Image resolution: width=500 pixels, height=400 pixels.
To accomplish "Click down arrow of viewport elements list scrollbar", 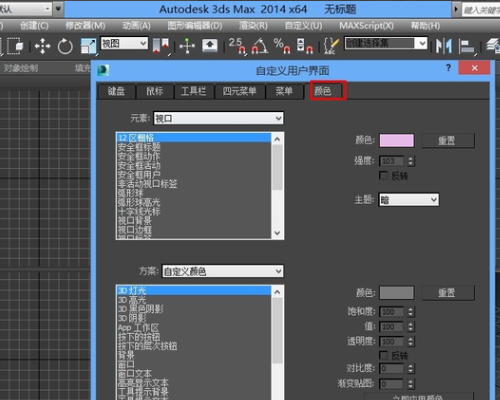I will (277, 233).
